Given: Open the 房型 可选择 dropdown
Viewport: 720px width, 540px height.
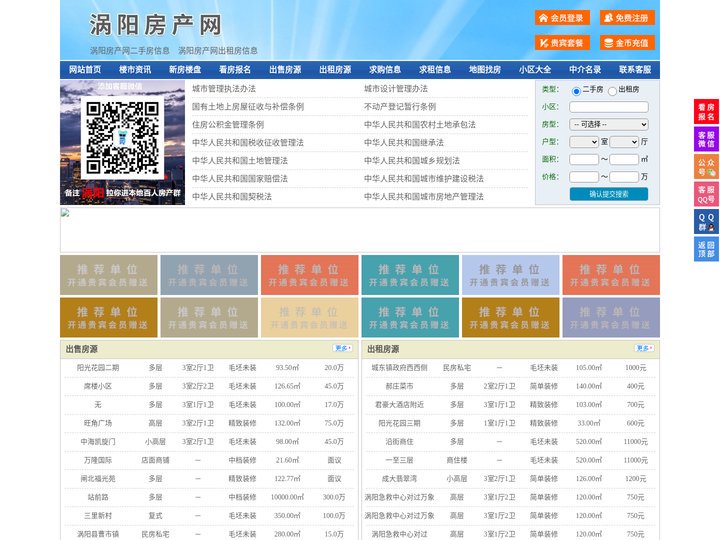Looking at the screenshot, I should (609, 124).
